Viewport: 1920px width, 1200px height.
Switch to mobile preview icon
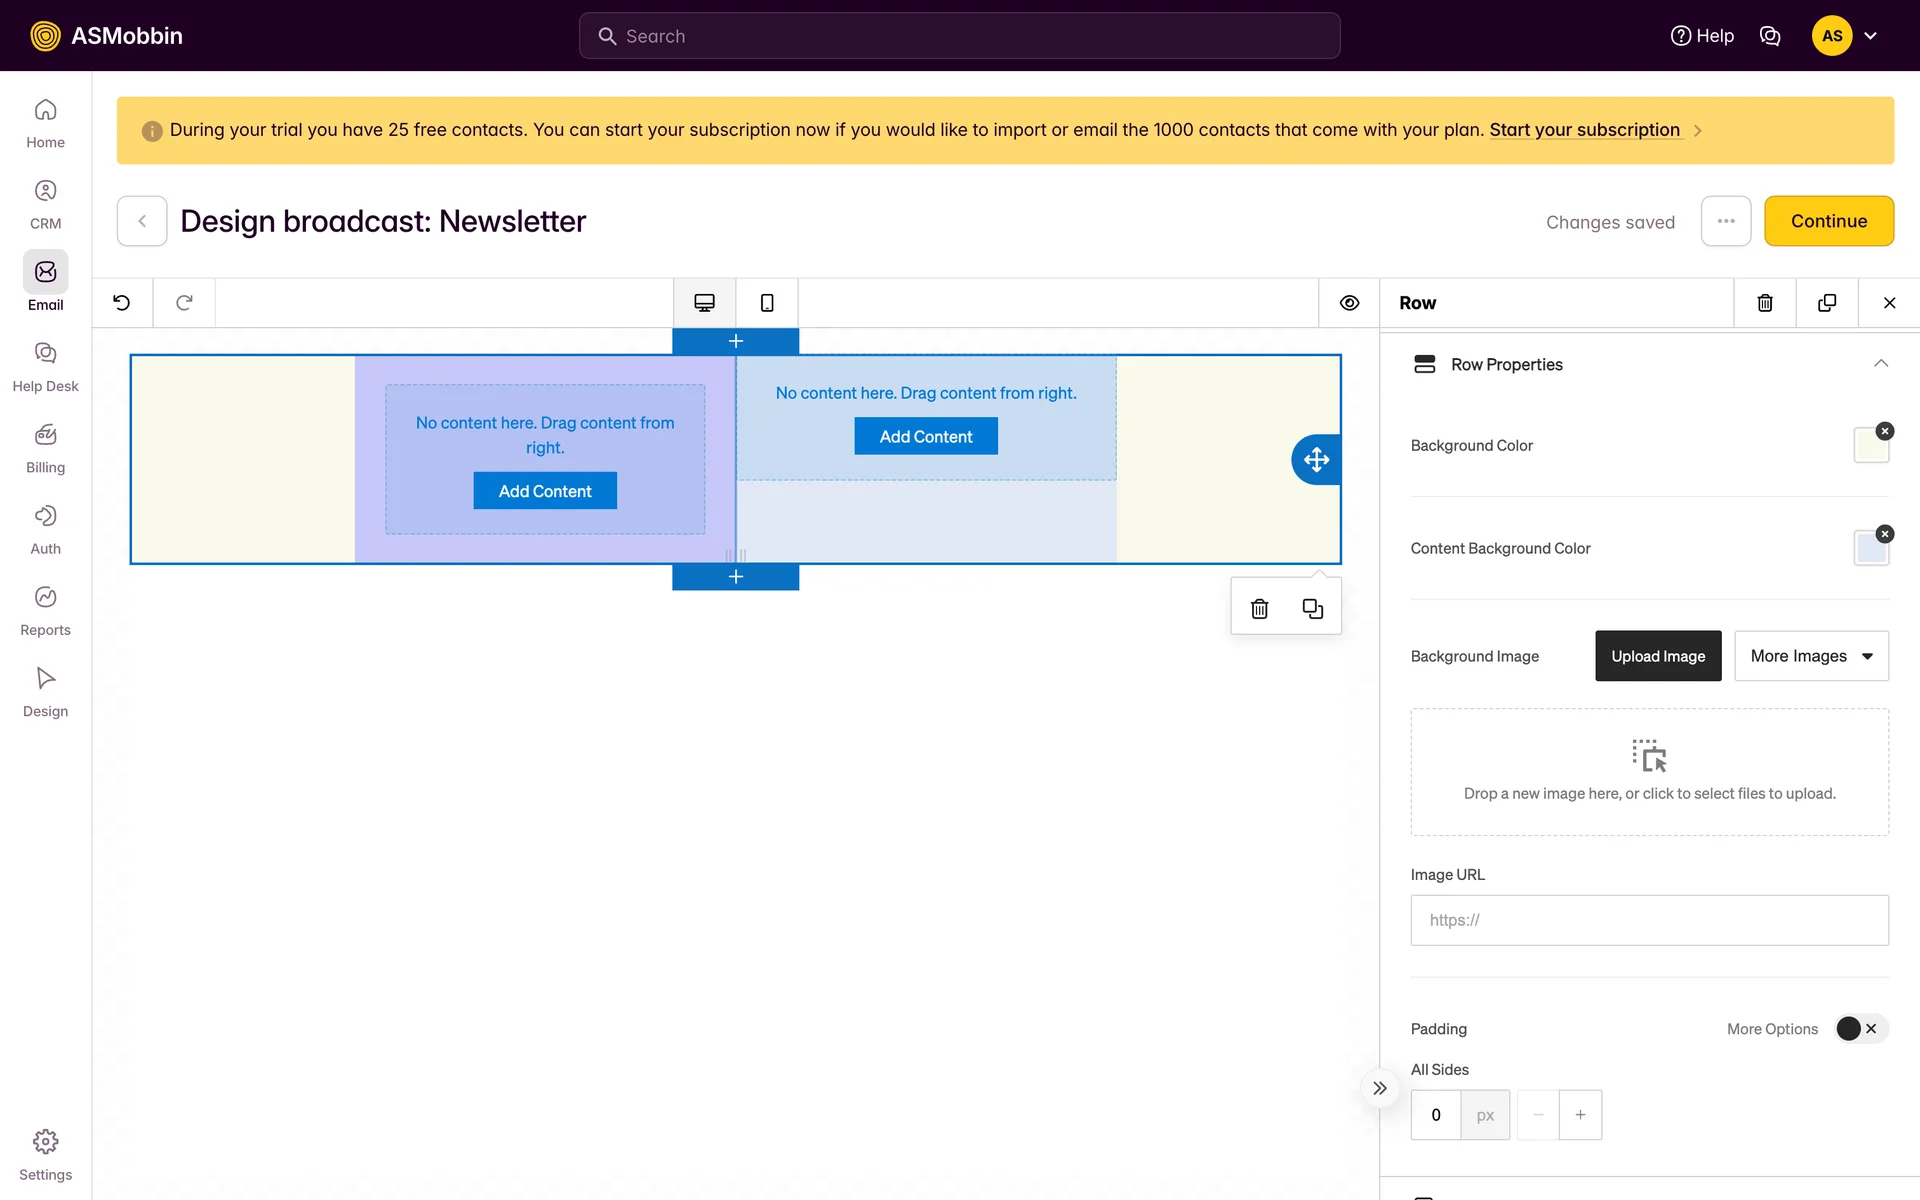point(767,303)
